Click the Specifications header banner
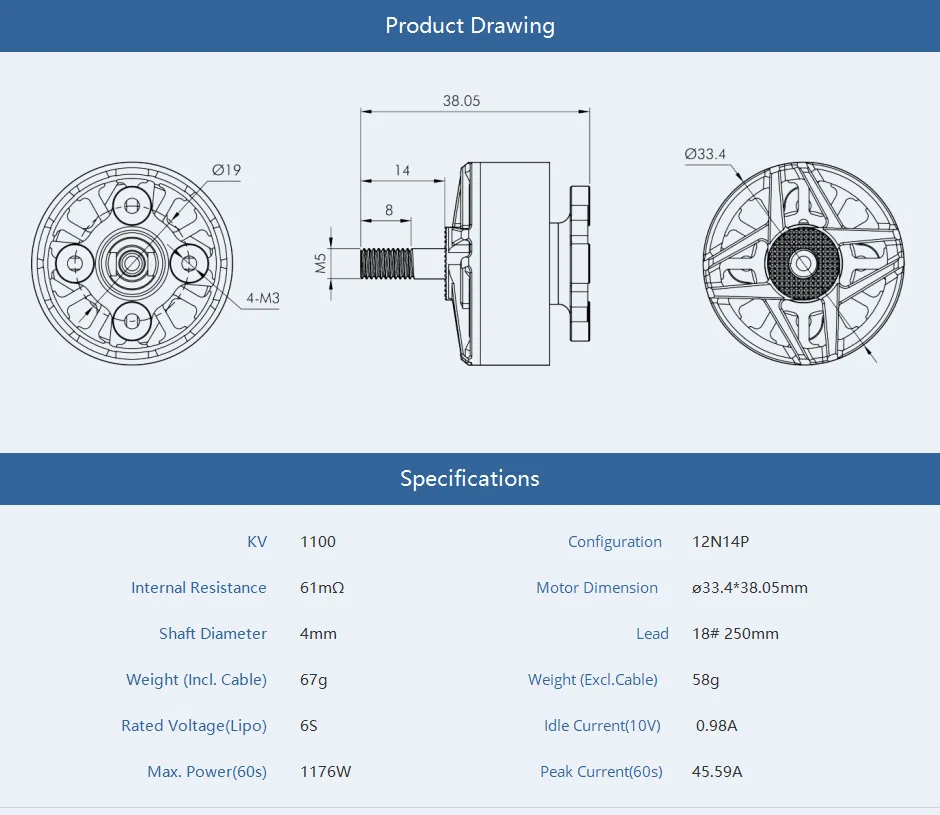Viewport: 940px width, 815px height. 470,479
